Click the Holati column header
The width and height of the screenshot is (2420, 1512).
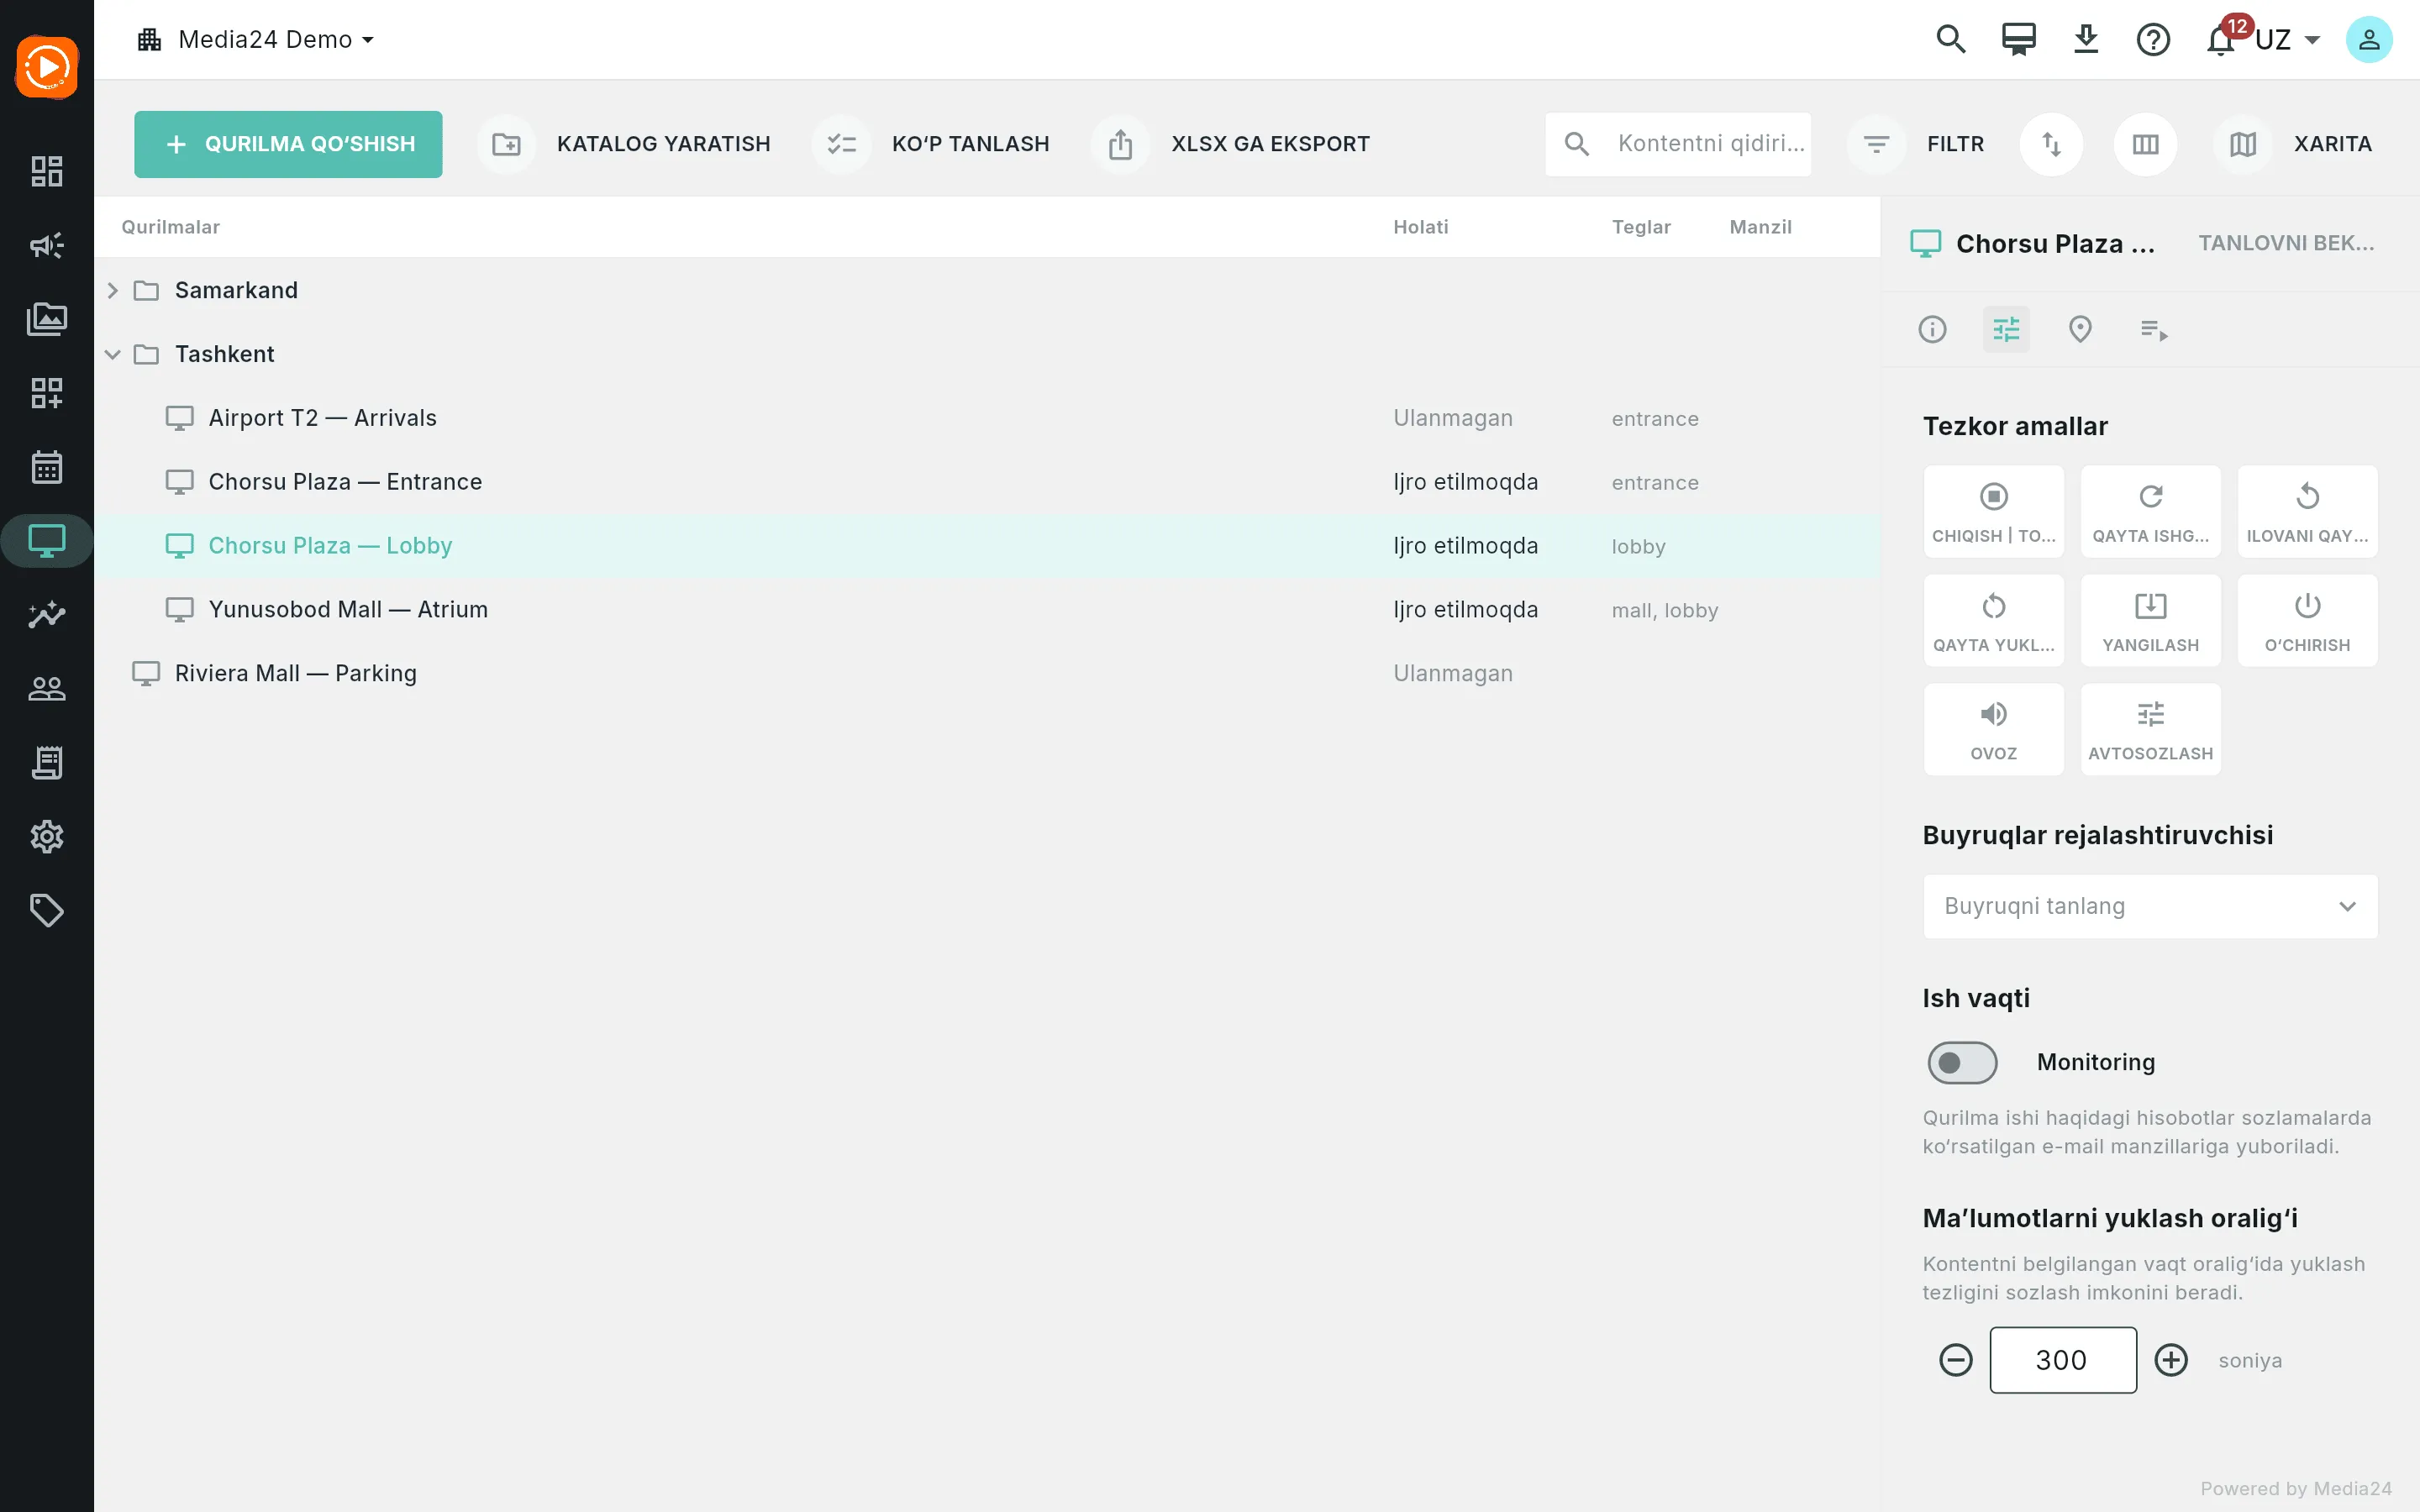[x=1420, y=227]
